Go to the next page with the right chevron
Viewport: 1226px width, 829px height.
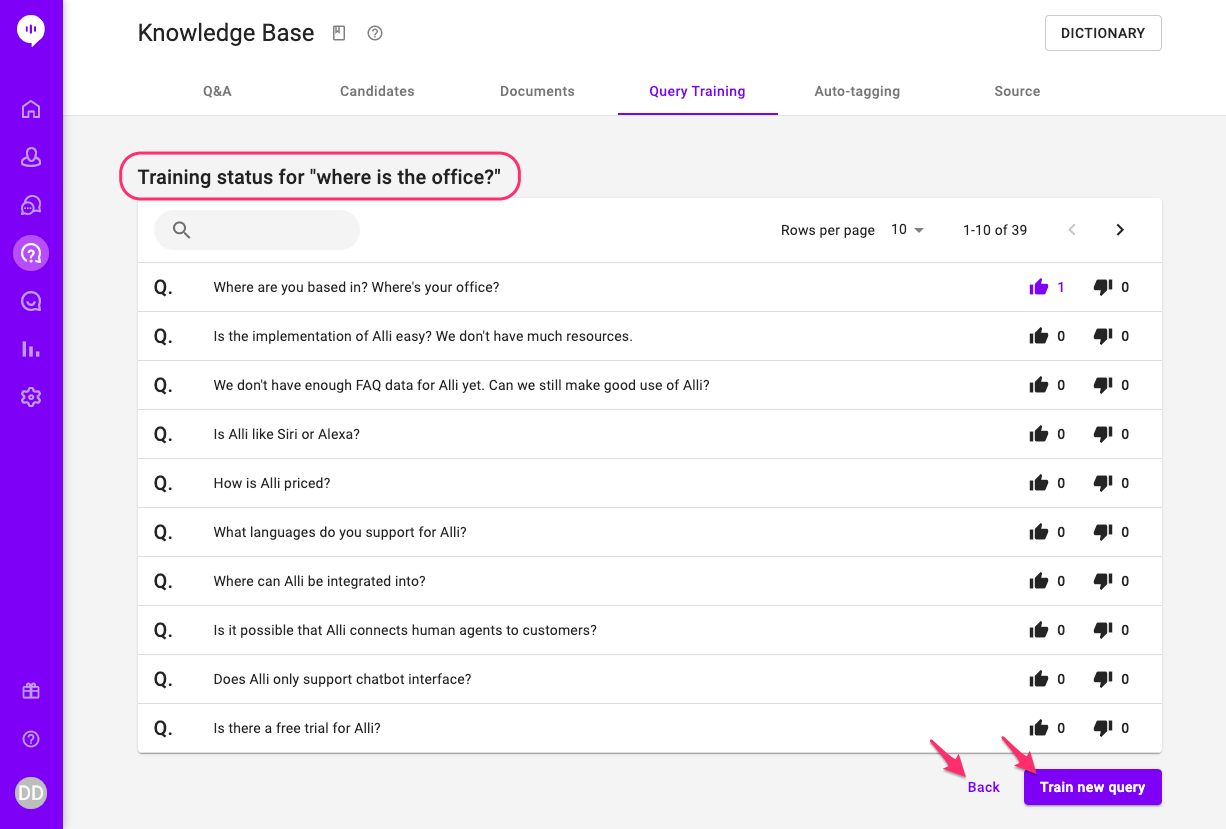click(x=1120, y=230)
